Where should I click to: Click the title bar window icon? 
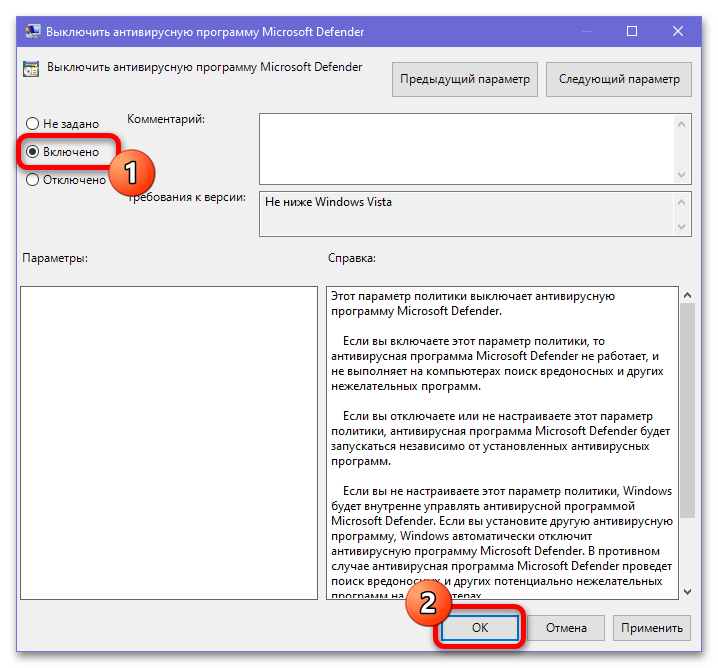coord(33,32)
